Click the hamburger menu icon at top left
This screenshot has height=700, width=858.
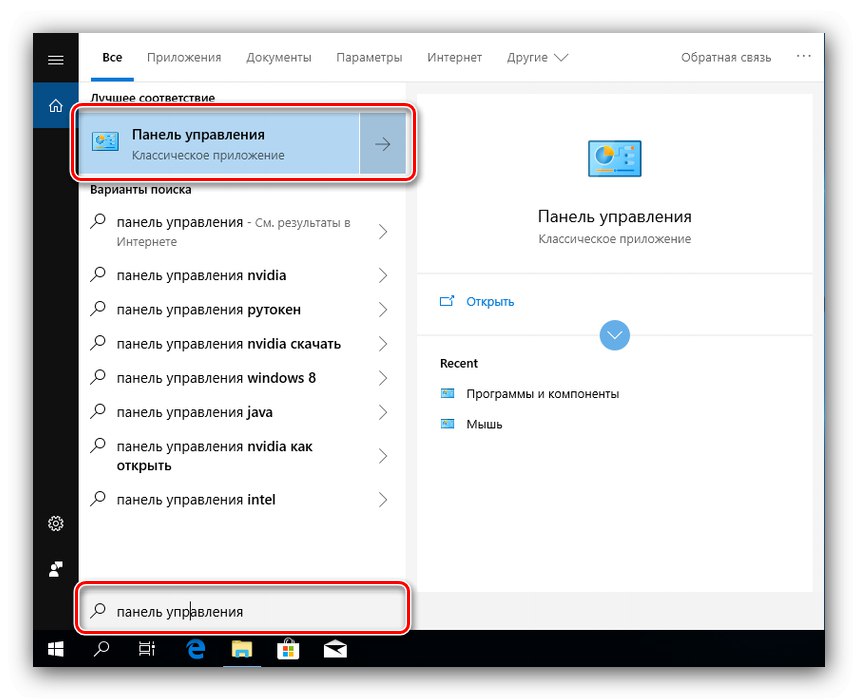(x=55, y=57)
